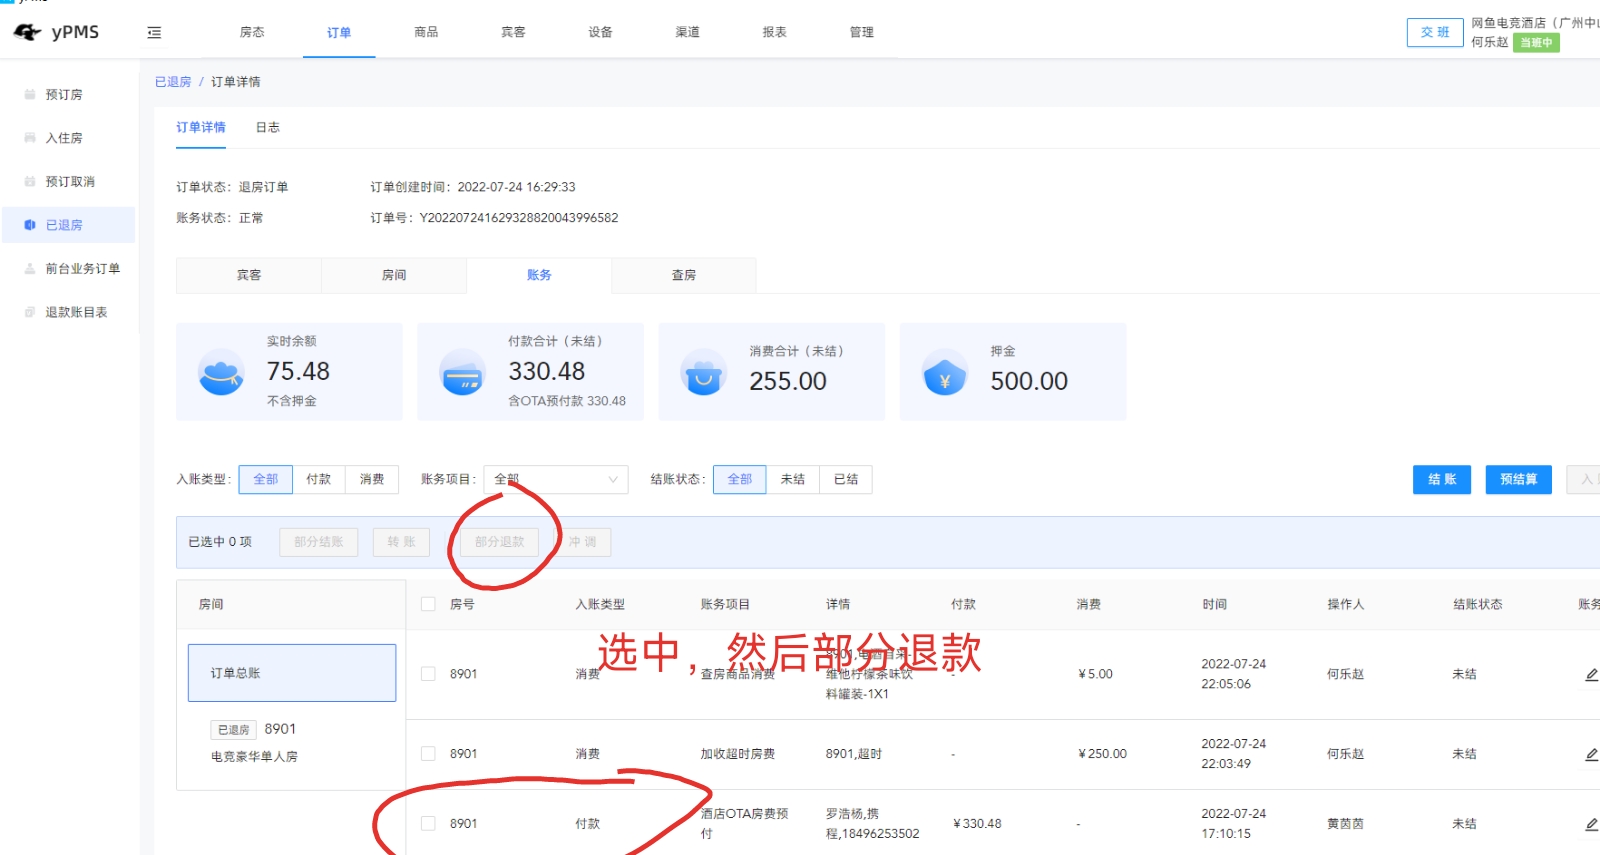This screenshot has width=1600, height=855.
Task: Toggle the select-all checkbox in table header
Action: tap(428, 604)
